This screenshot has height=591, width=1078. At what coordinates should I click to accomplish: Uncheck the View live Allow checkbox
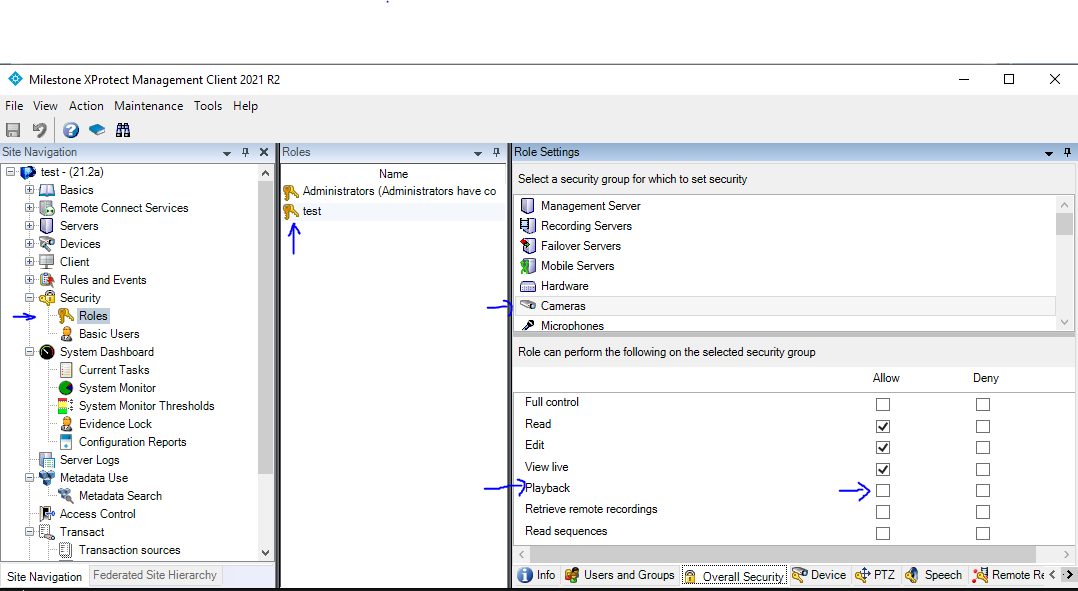[883, 469]
